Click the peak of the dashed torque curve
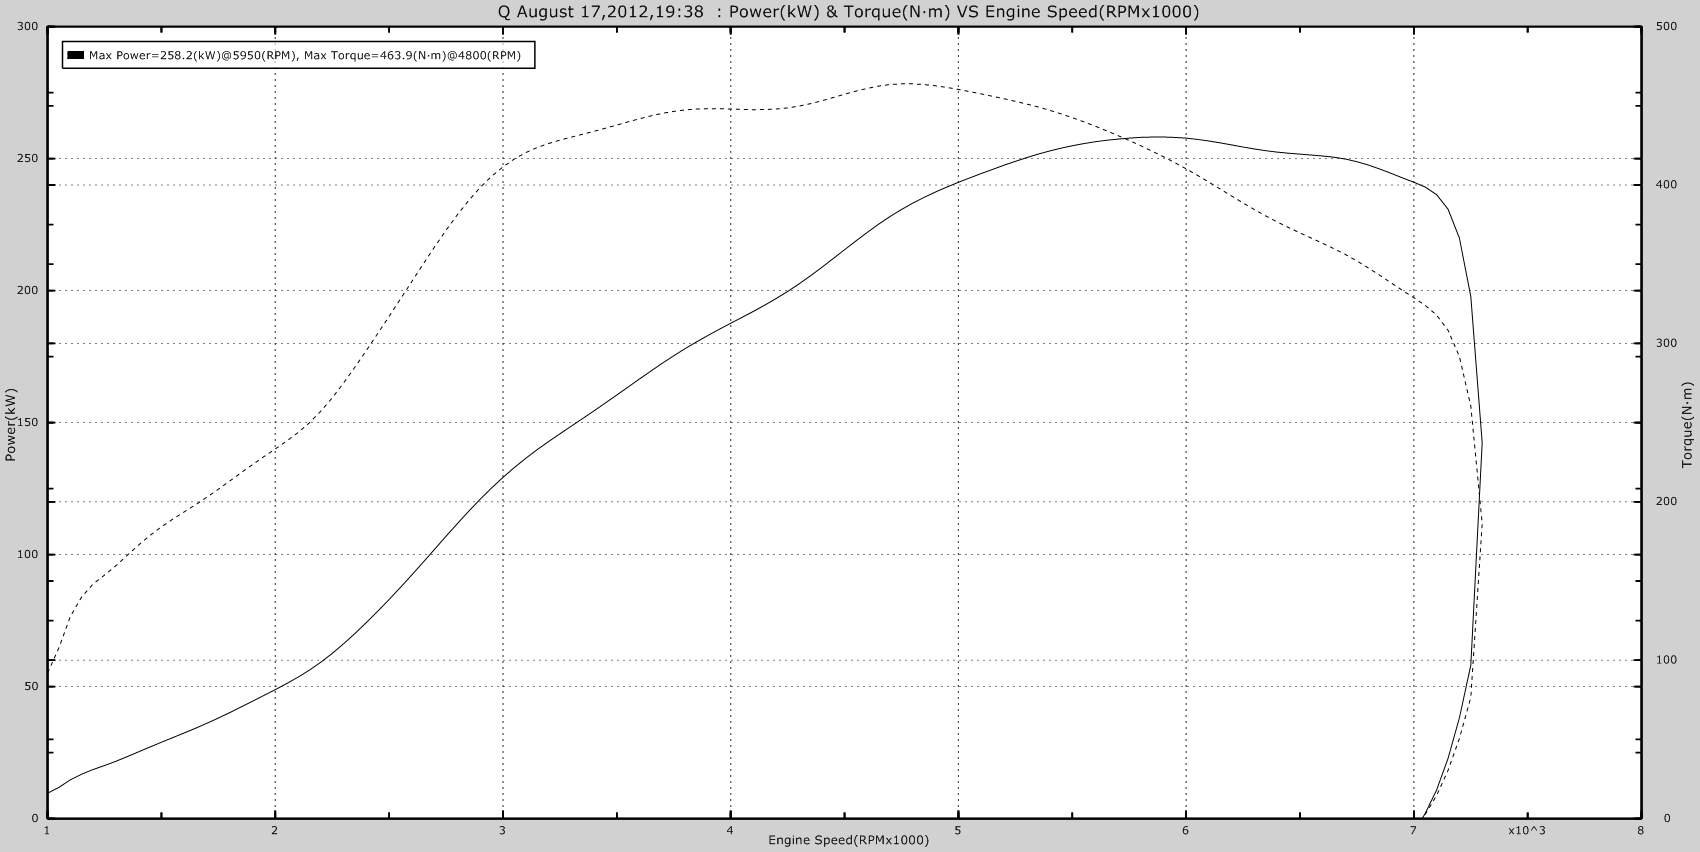This screenshot has height=852, width=1700. coord(908,83)
